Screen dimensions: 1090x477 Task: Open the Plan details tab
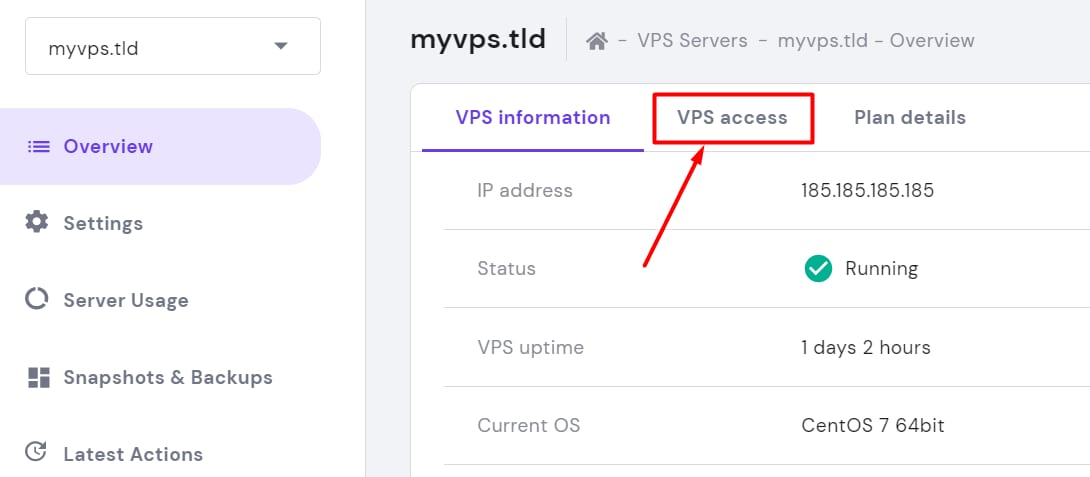[x=909, y=118]
